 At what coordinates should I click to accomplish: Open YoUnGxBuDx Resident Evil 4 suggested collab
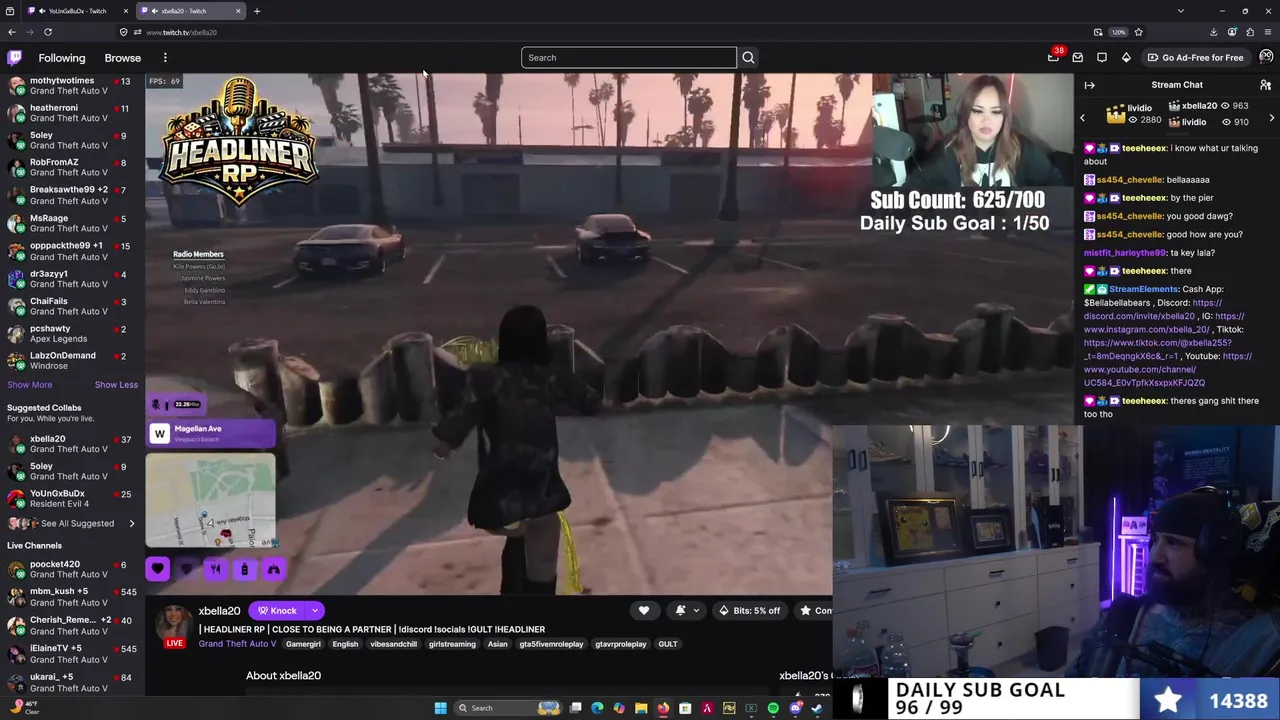(x=70, y=498)
